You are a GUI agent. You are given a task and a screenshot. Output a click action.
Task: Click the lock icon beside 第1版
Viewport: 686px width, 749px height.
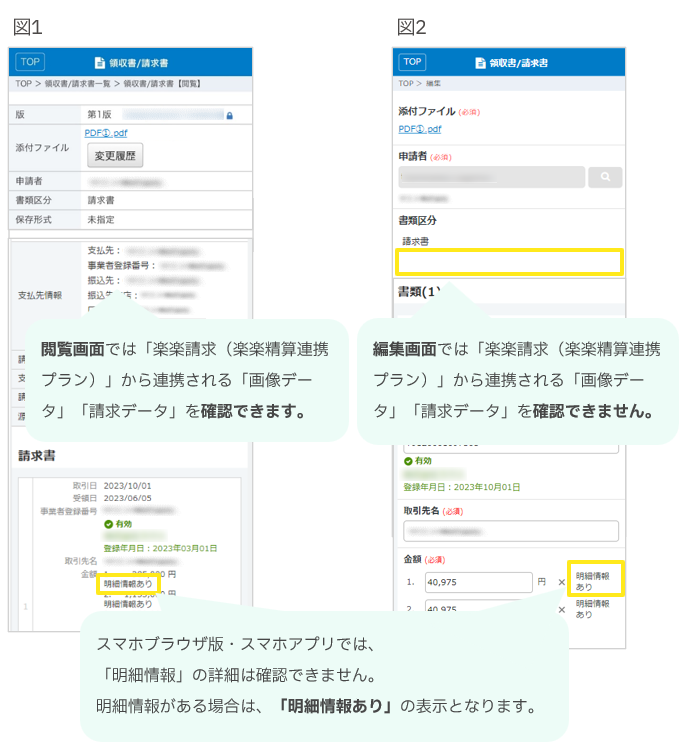pyautogui.click(x=230, y=116)
